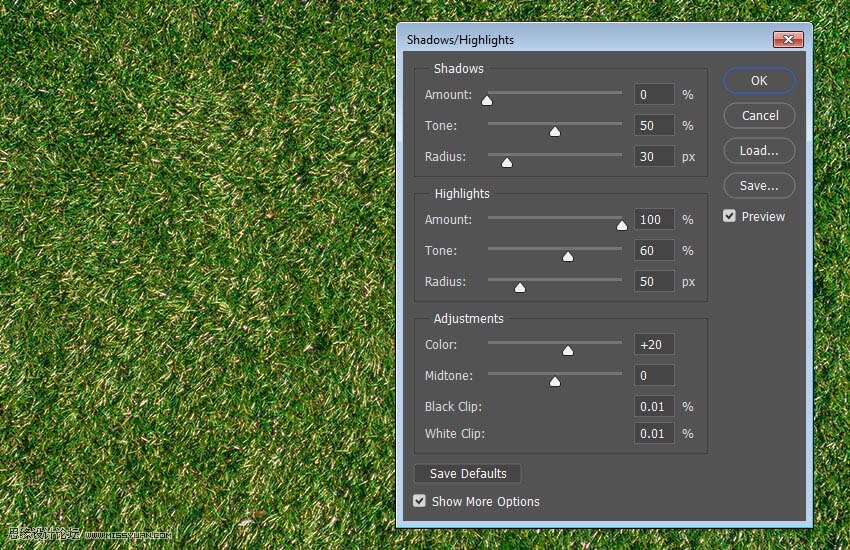Focus the Black Clip input field

pyautogui.click(x=654, y=407)
